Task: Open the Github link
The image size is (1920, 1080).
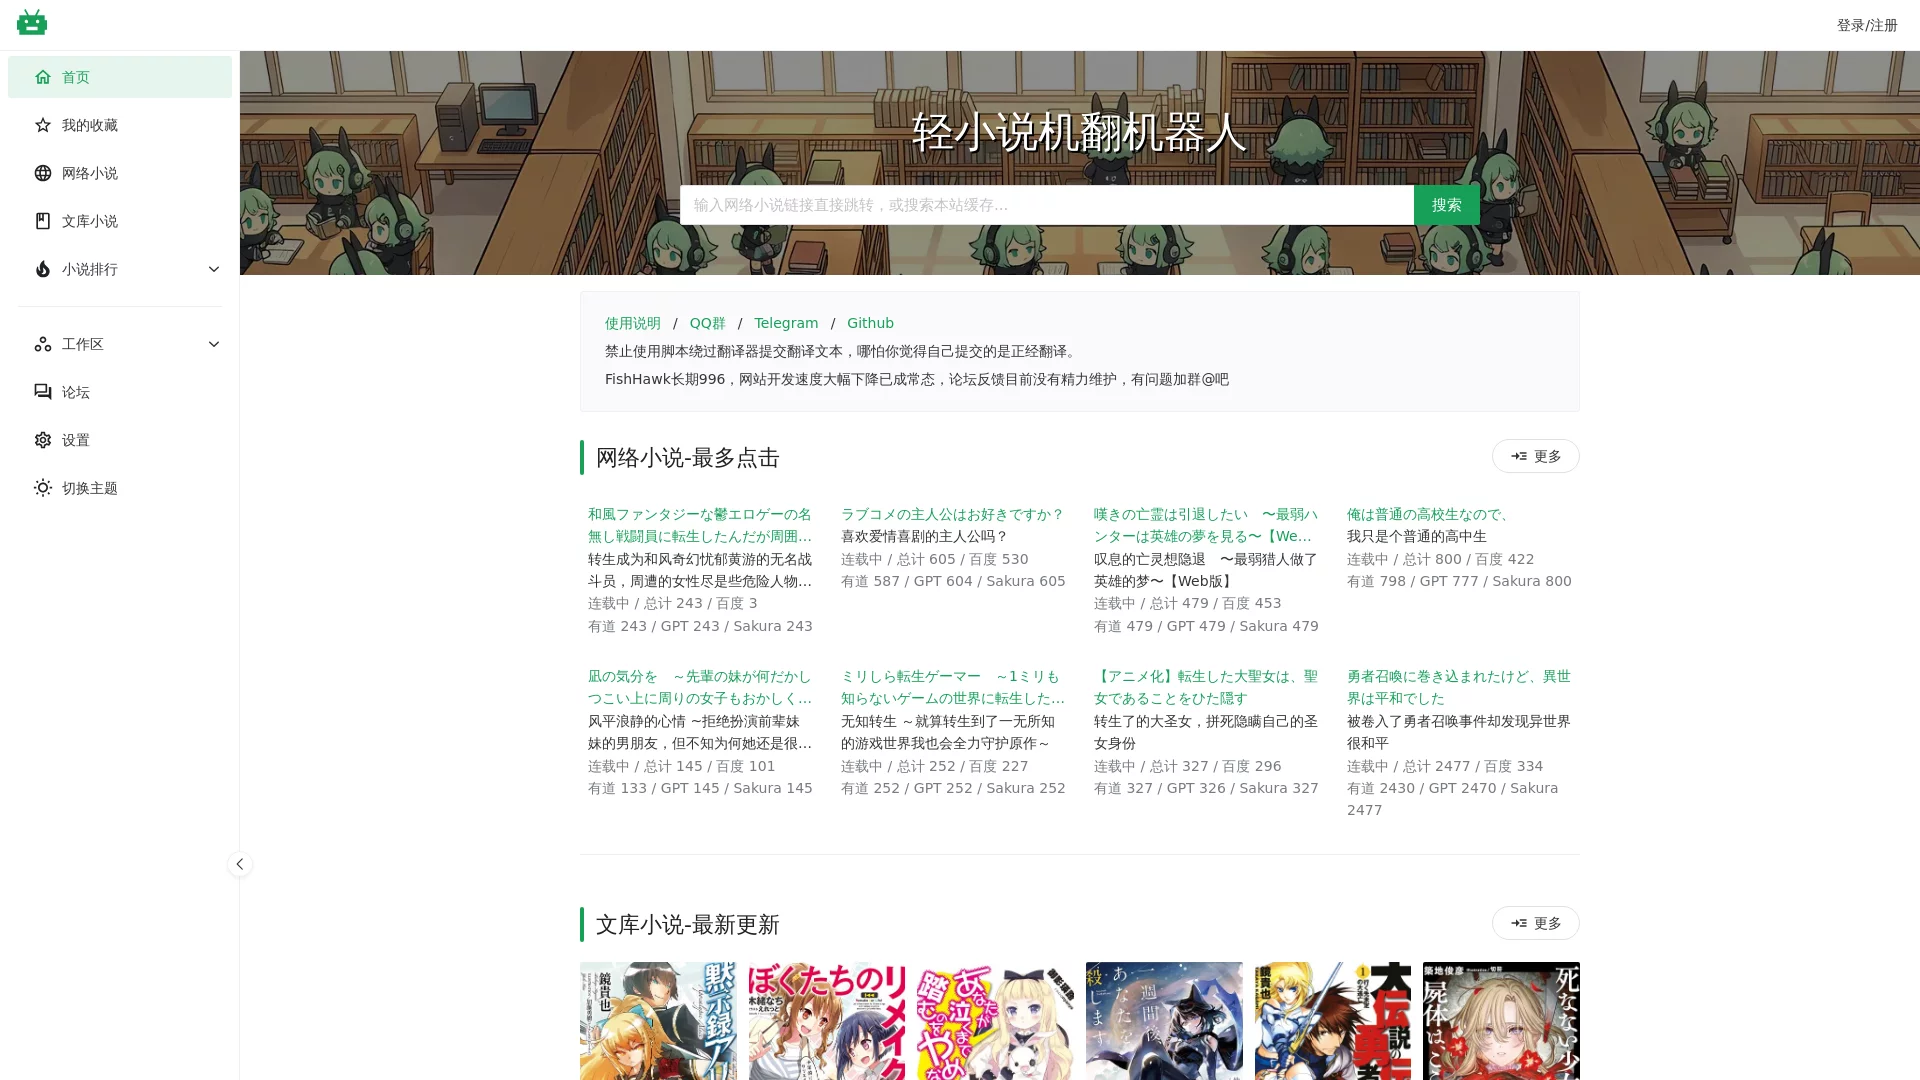Action: (870, 323)
